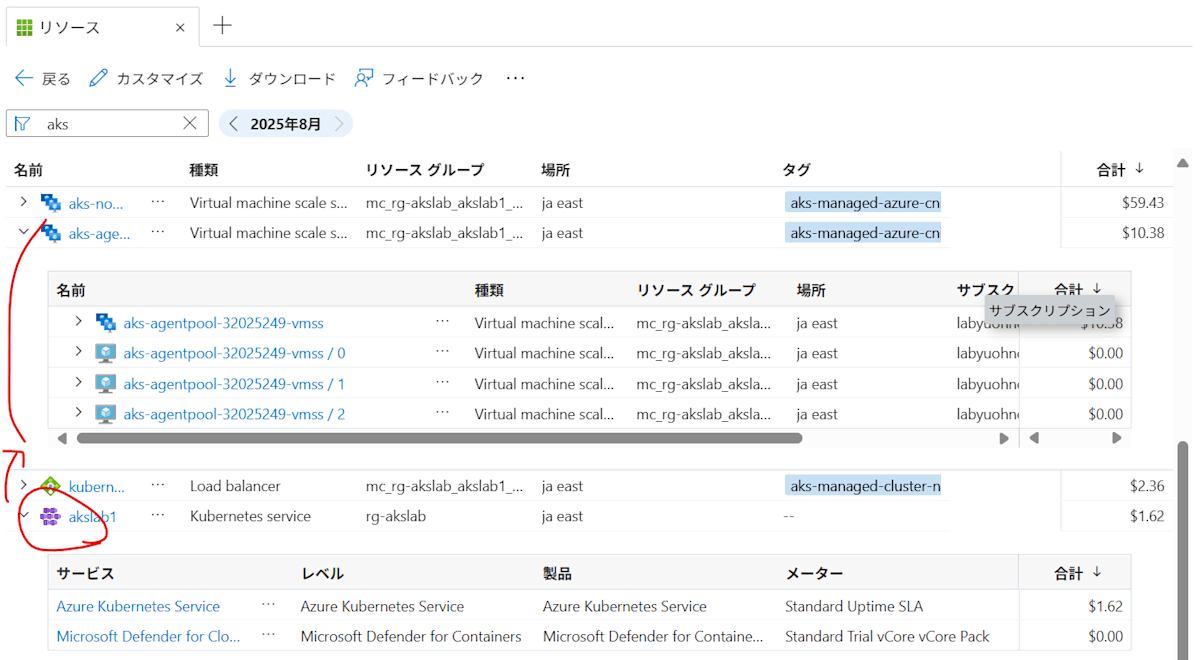The height and width of the screenshot is (660, 1200).
Task: Go to next month after 2025年8月
Action: (339, 124)
